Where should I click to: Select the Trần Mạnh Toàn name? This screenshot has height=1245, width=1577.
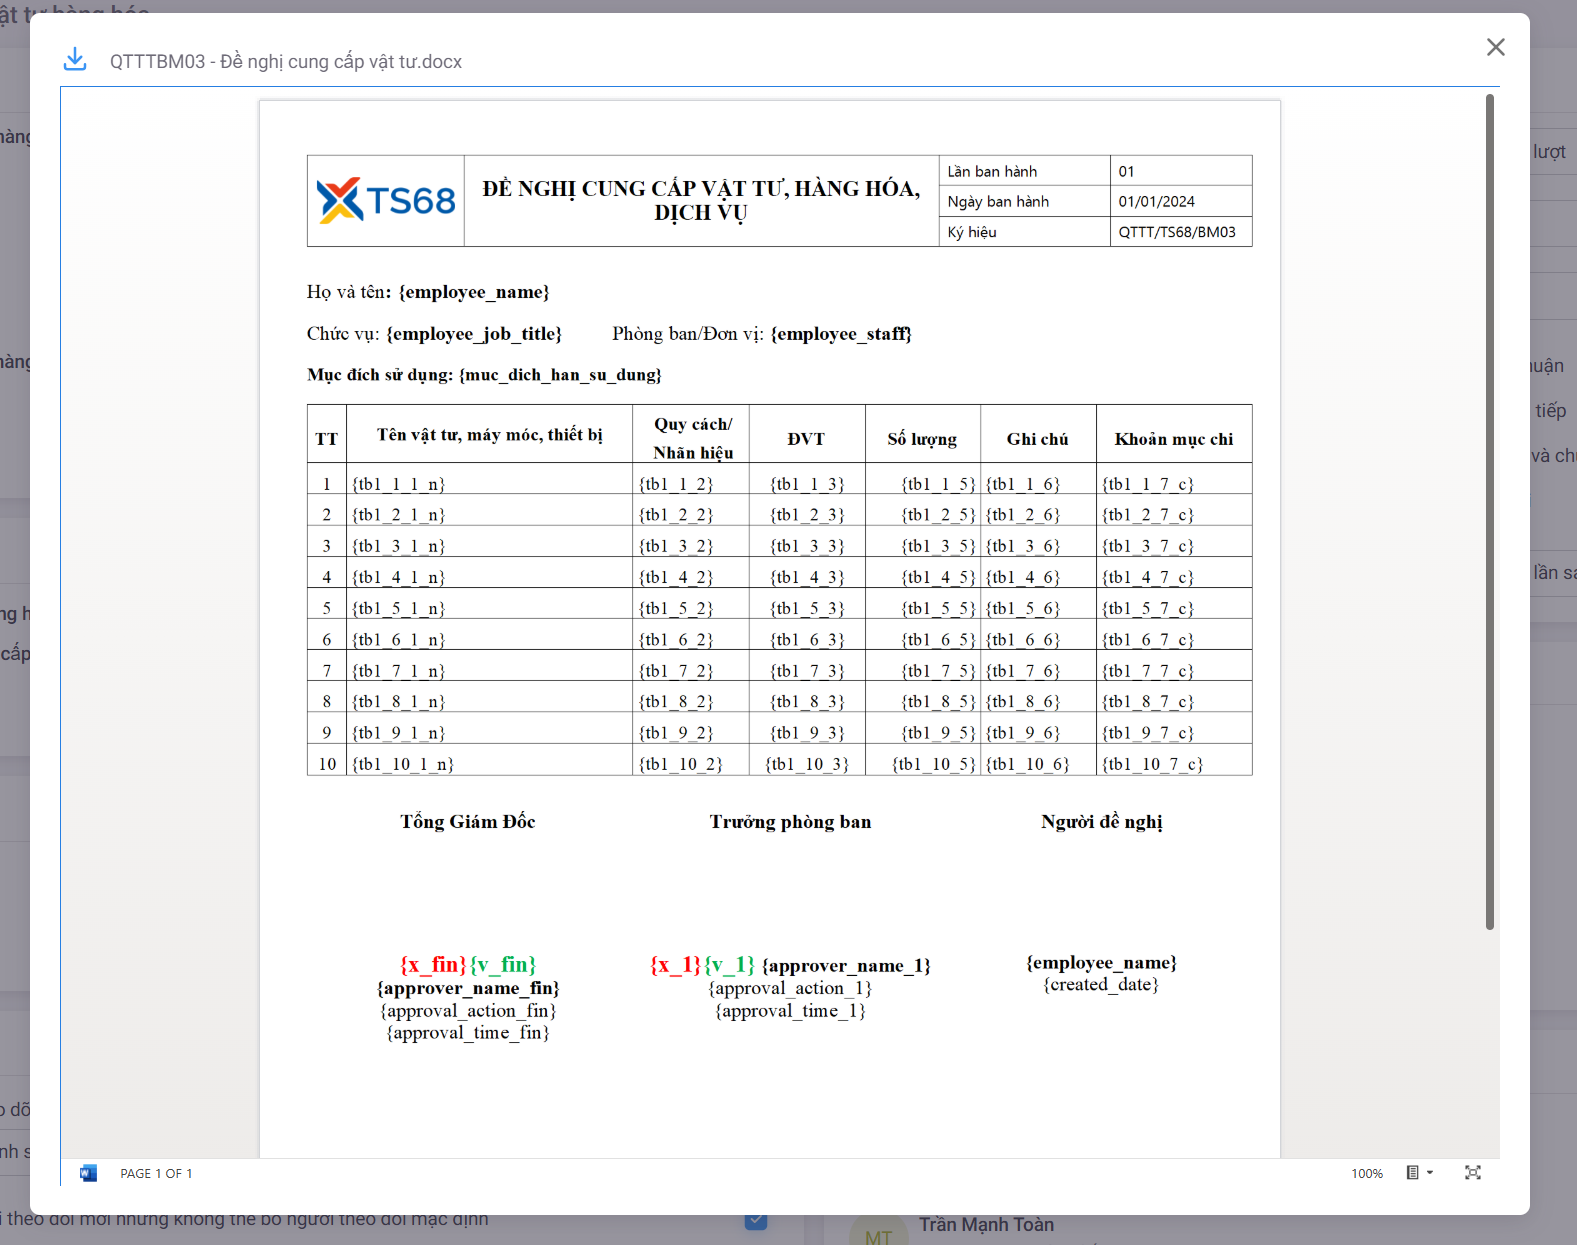click(986, 1225)
